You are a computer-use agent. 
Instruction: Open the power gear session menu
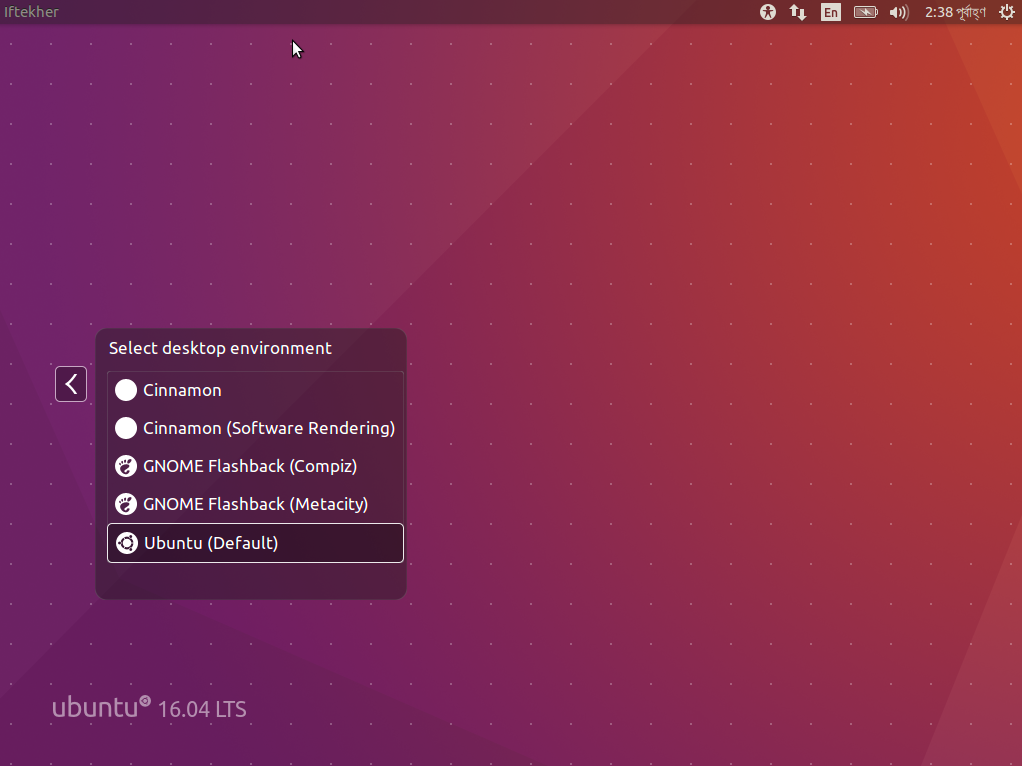pyautogui.click(x=1006, y=12)
